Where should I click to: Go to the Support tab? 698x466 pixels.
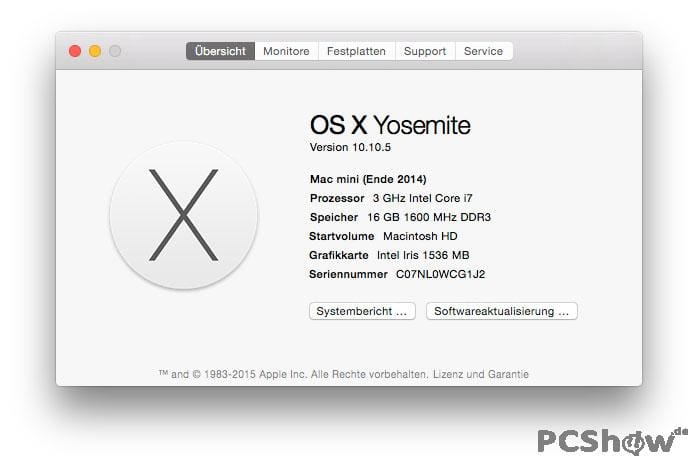click(x=425, y=51)
